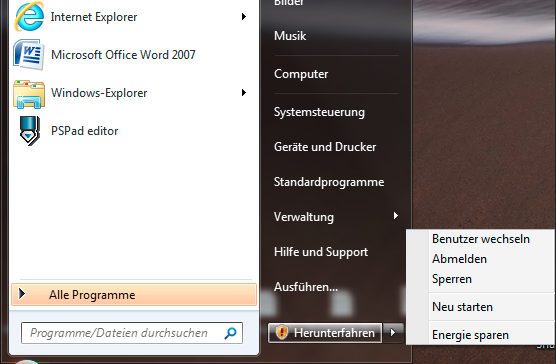556x364 pixels.
Task: Open Internet Explorer from its icon
Action: click(29, 17)
